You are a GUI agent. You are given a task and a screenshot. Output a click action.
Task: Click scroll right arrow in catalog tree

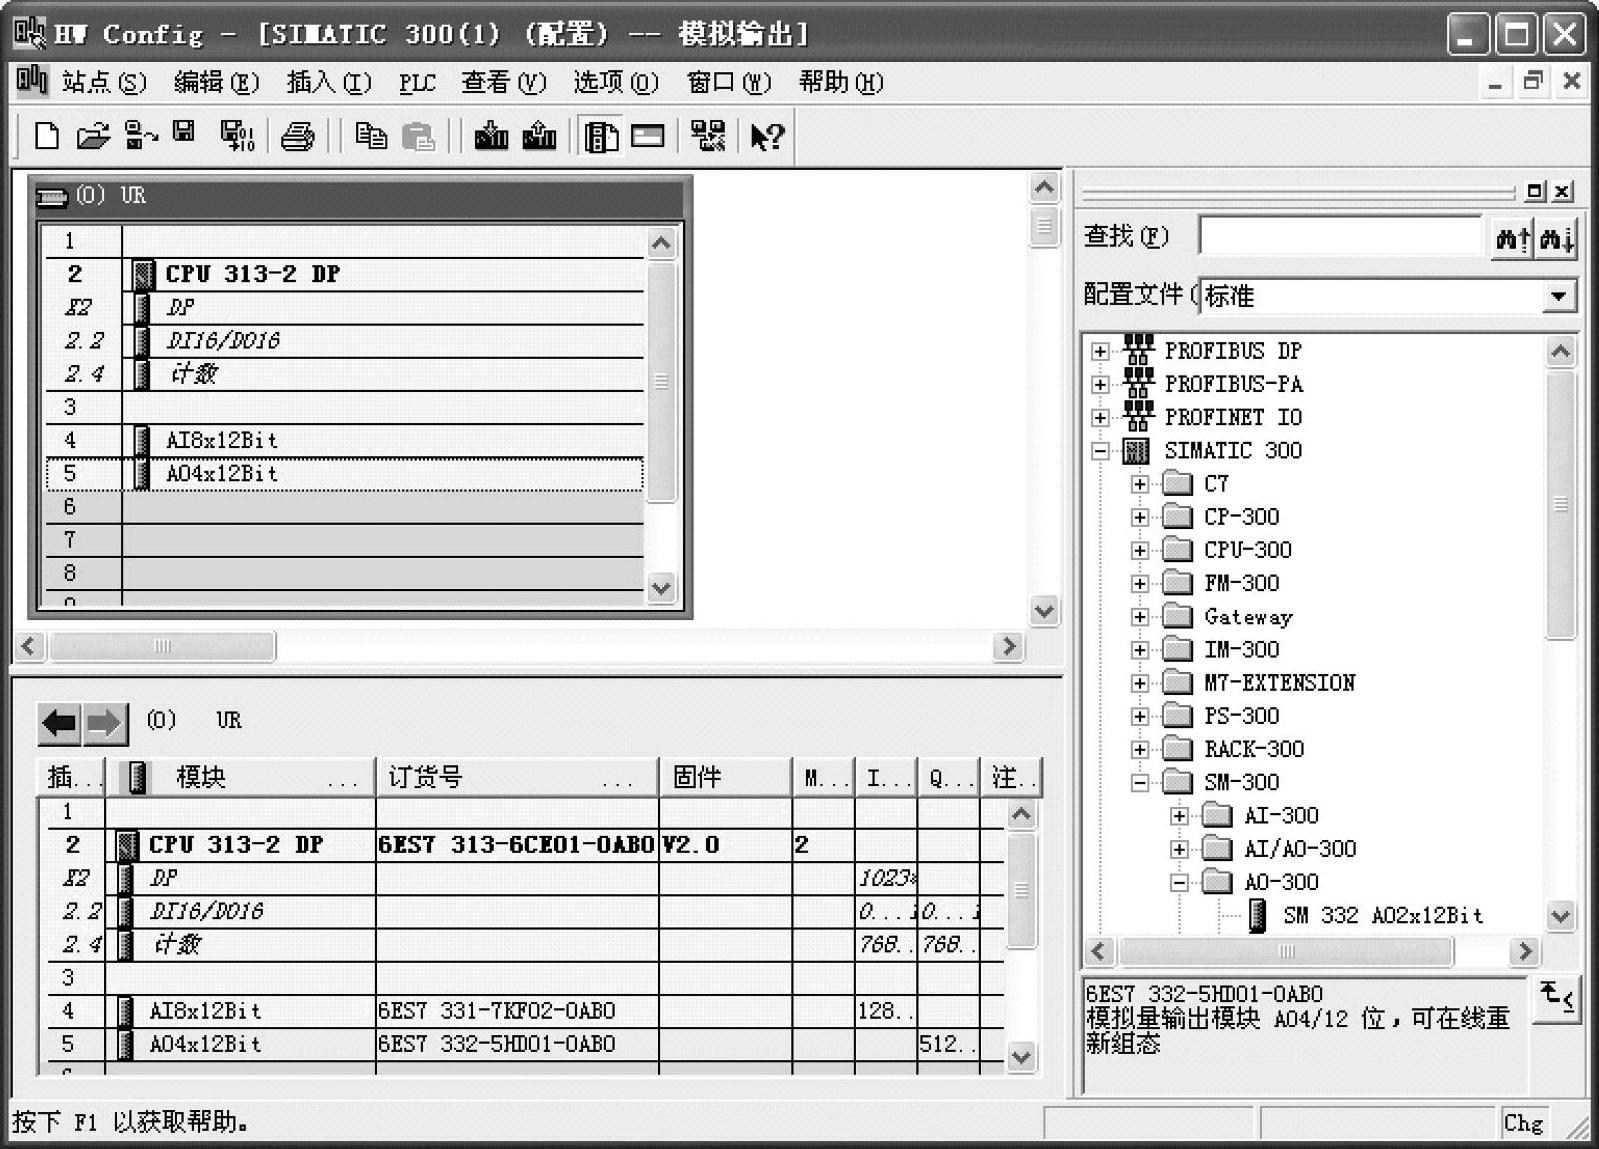click(x=1524, y=951)
